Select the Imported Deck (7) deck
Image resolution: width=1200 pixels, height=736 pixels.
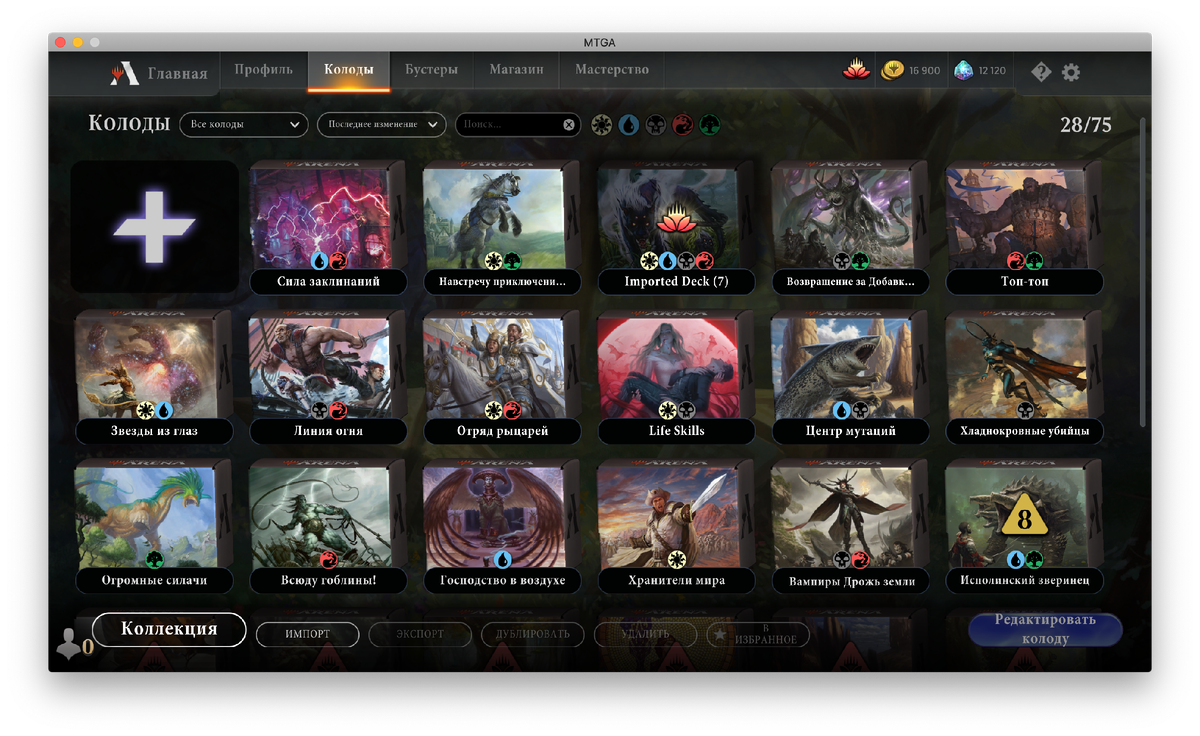tap(676, 227)
